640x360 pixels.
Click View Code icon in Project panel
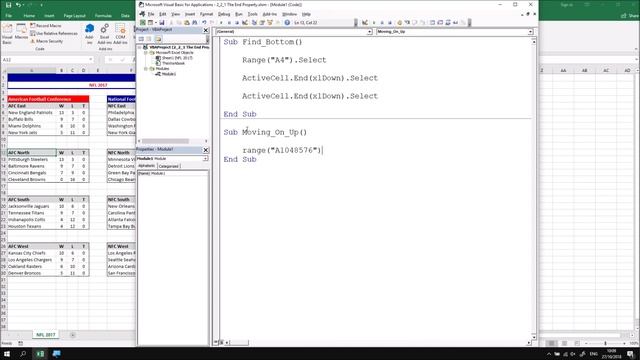click(141, 39)
